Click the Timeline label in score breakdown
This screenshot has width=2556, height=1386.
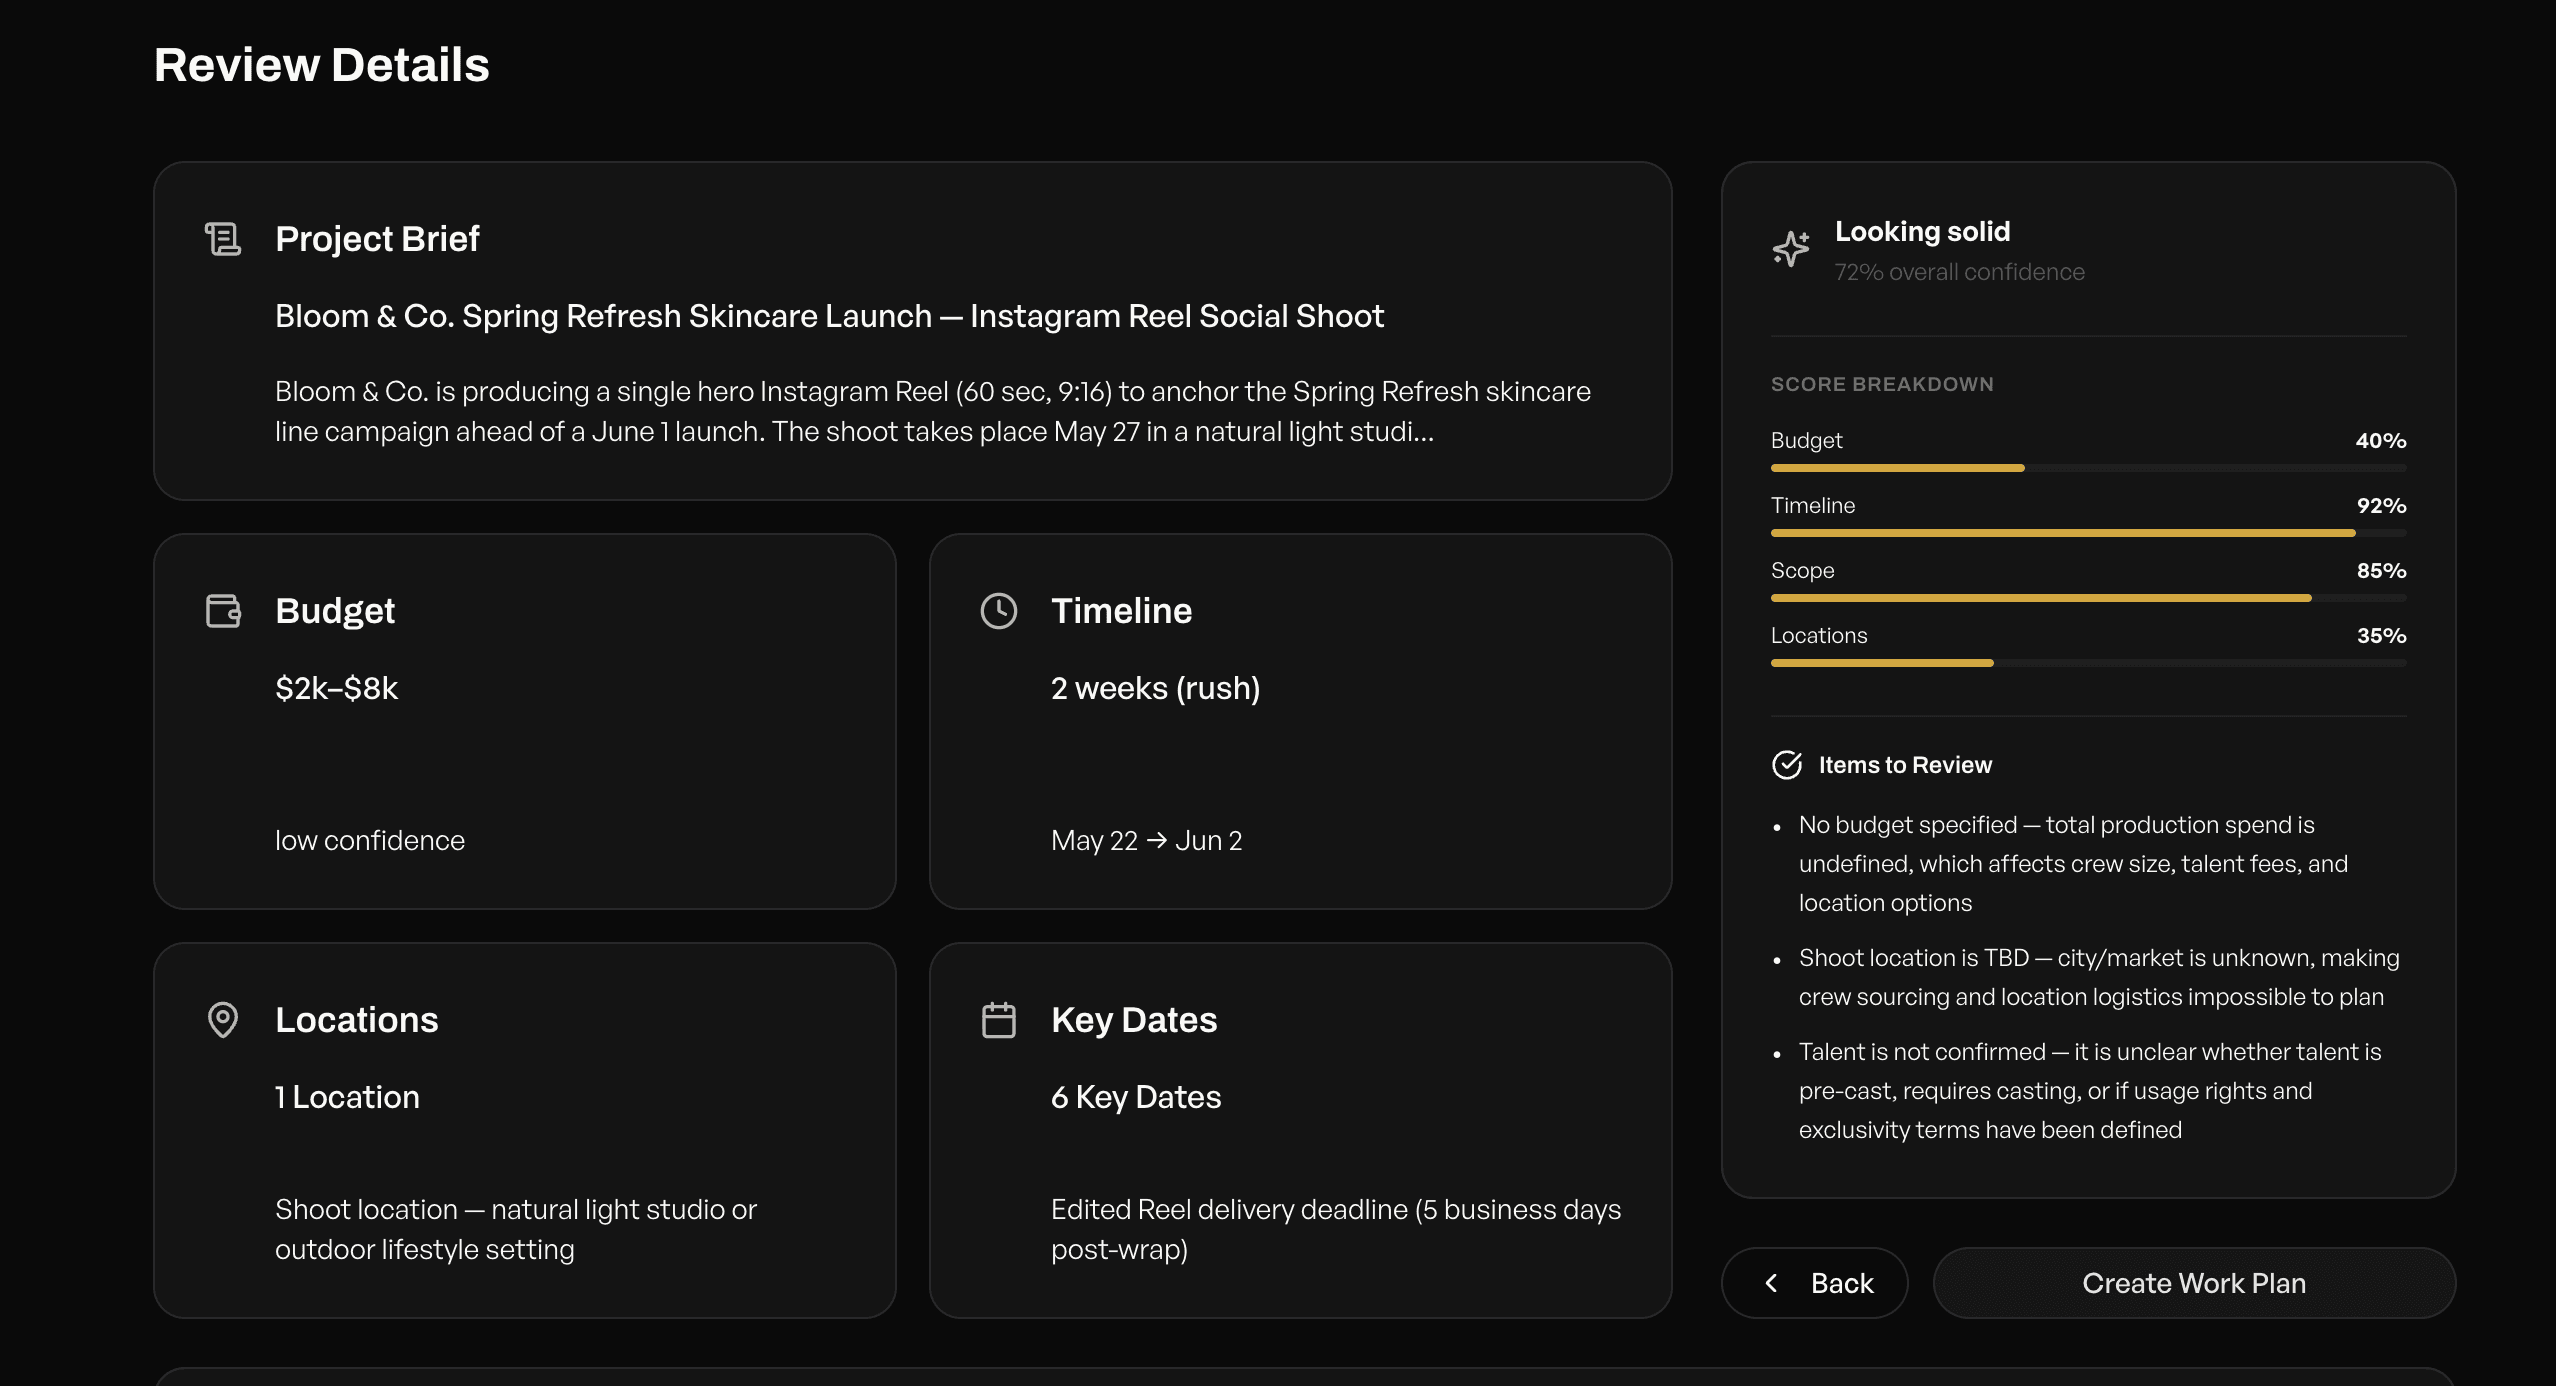(x=1813, y=505)
